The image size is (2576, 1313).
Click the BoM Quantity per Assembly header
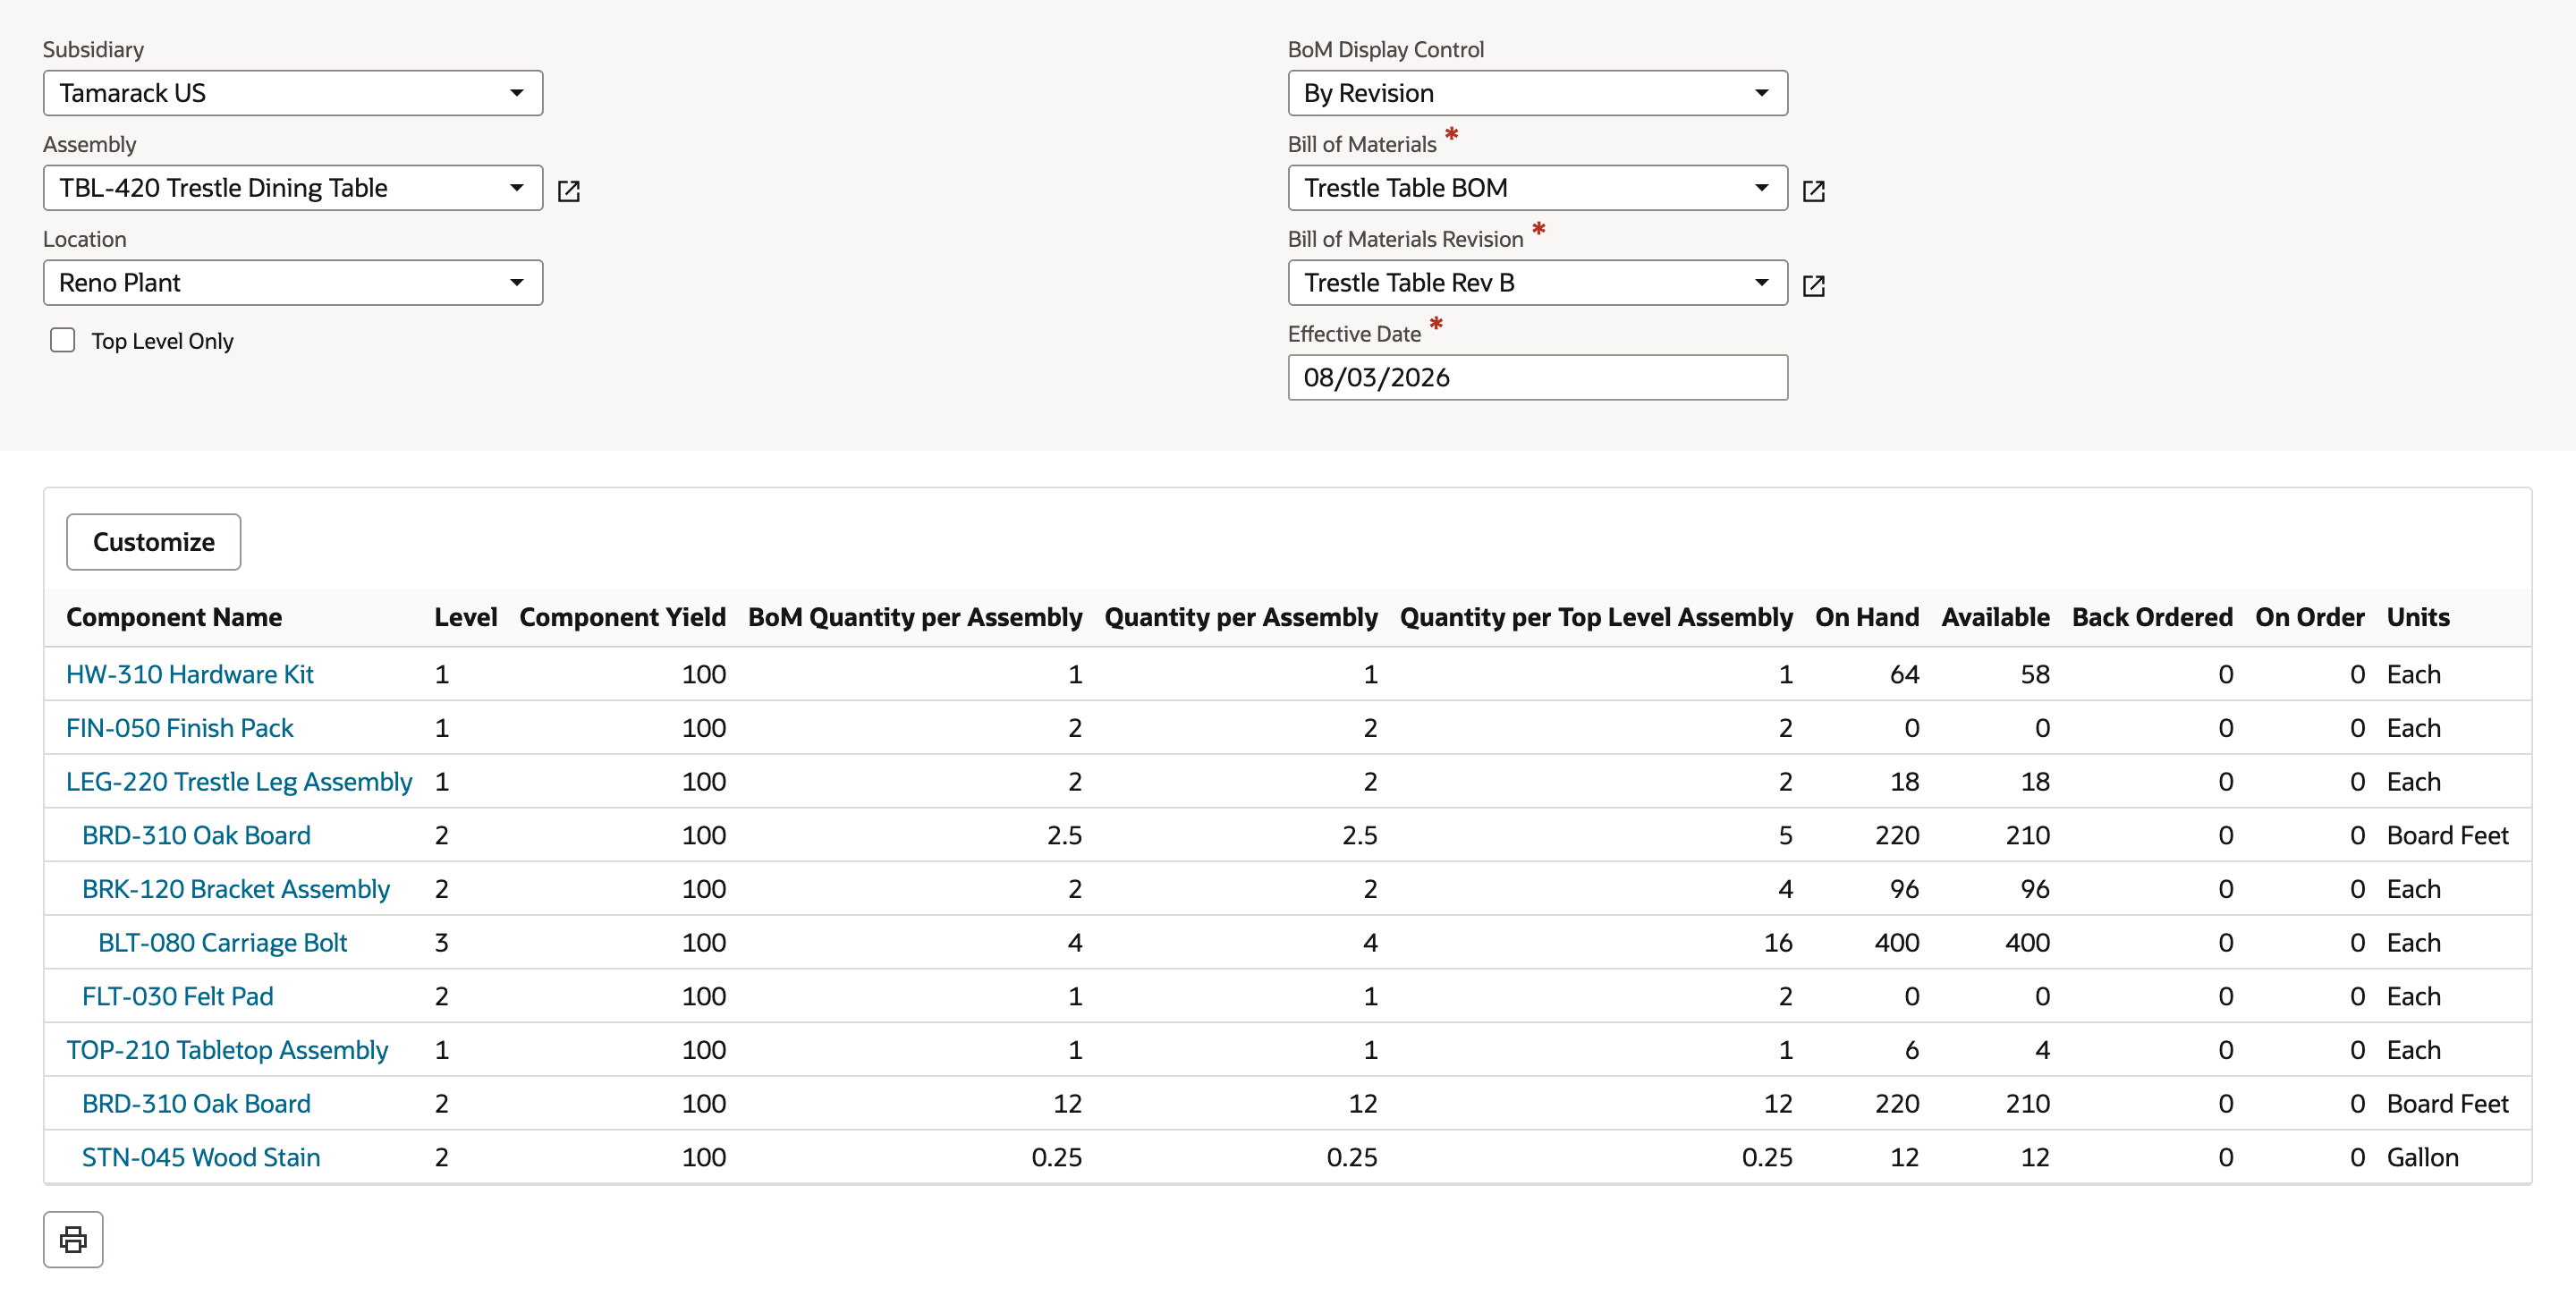tap(915, 617)
